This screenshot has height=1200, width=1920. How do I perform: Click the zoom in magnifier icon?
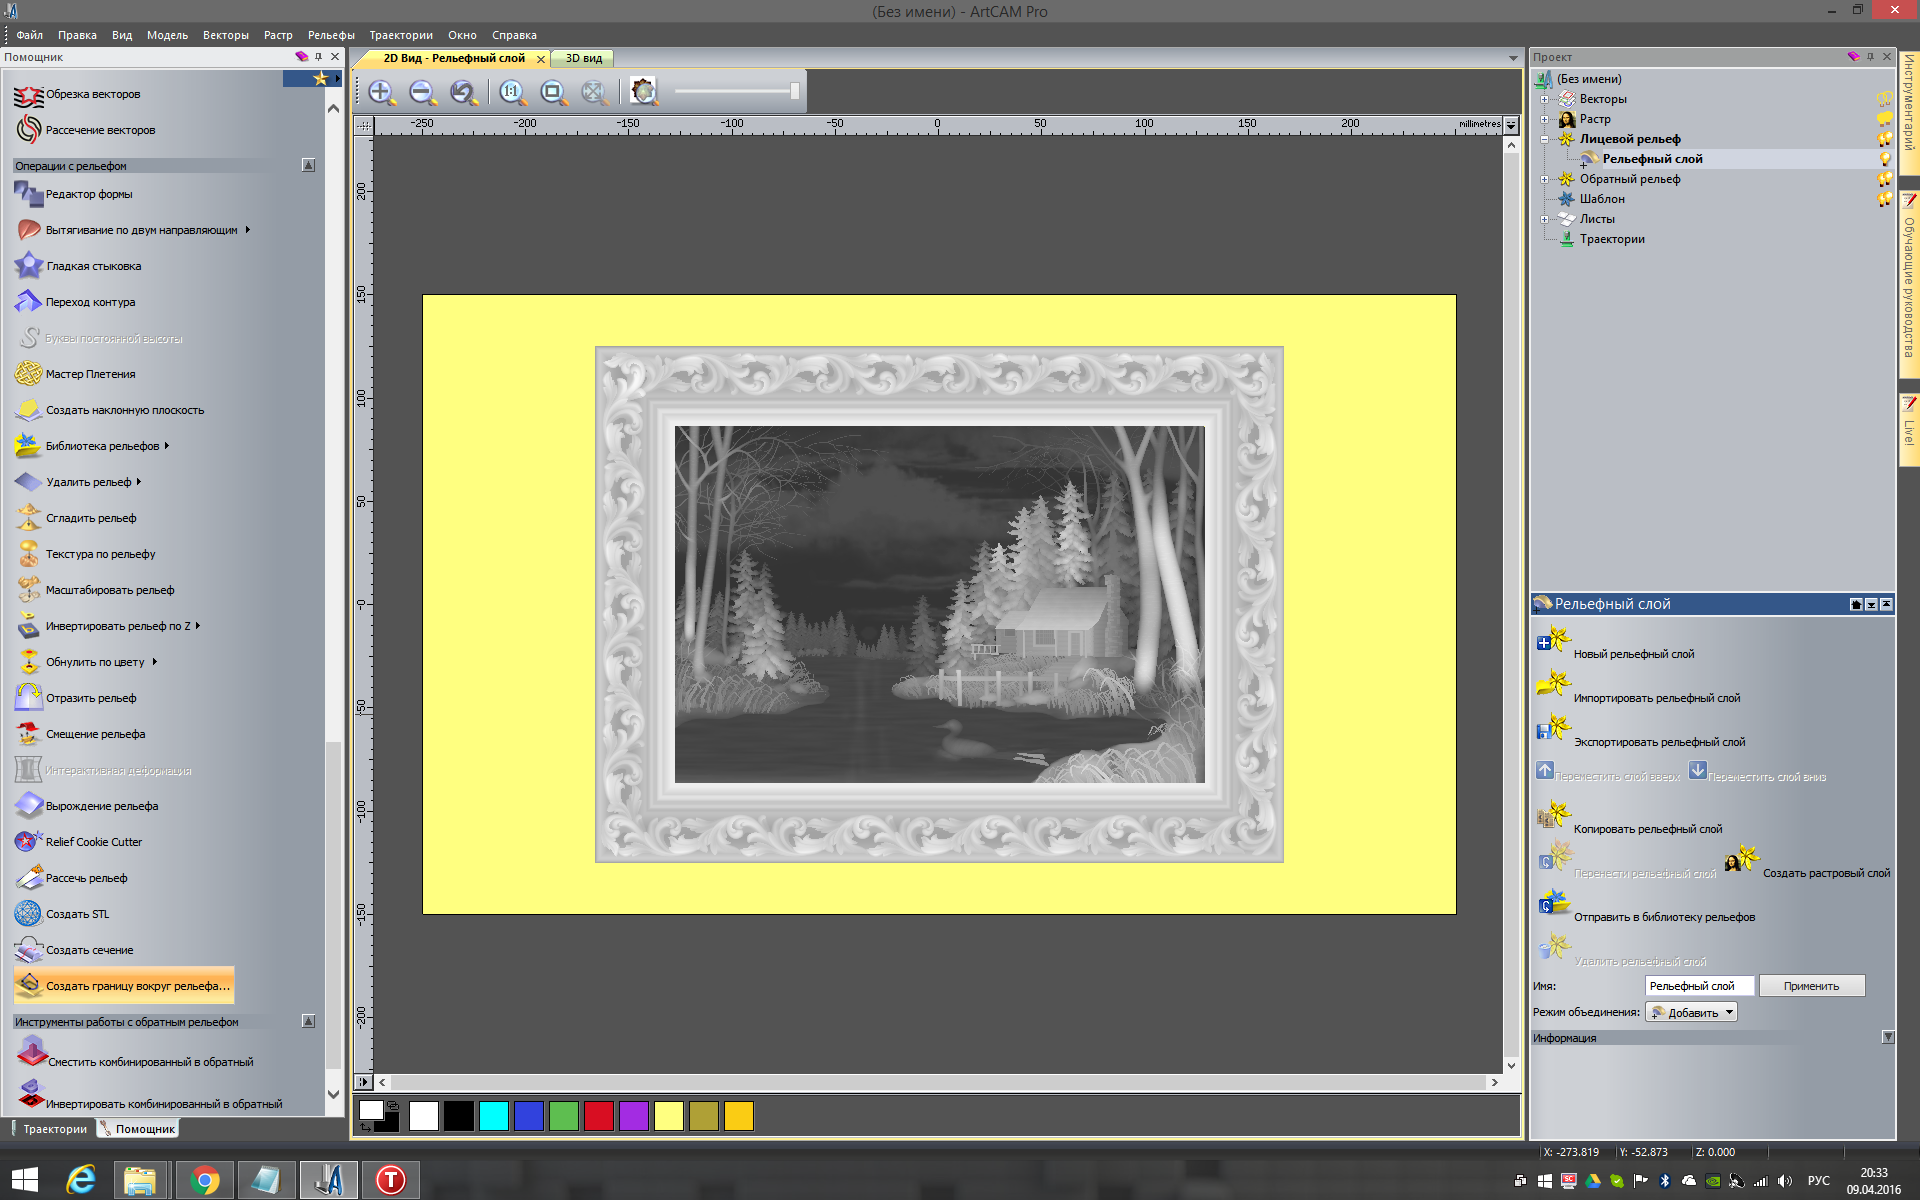tap(380, 92)
